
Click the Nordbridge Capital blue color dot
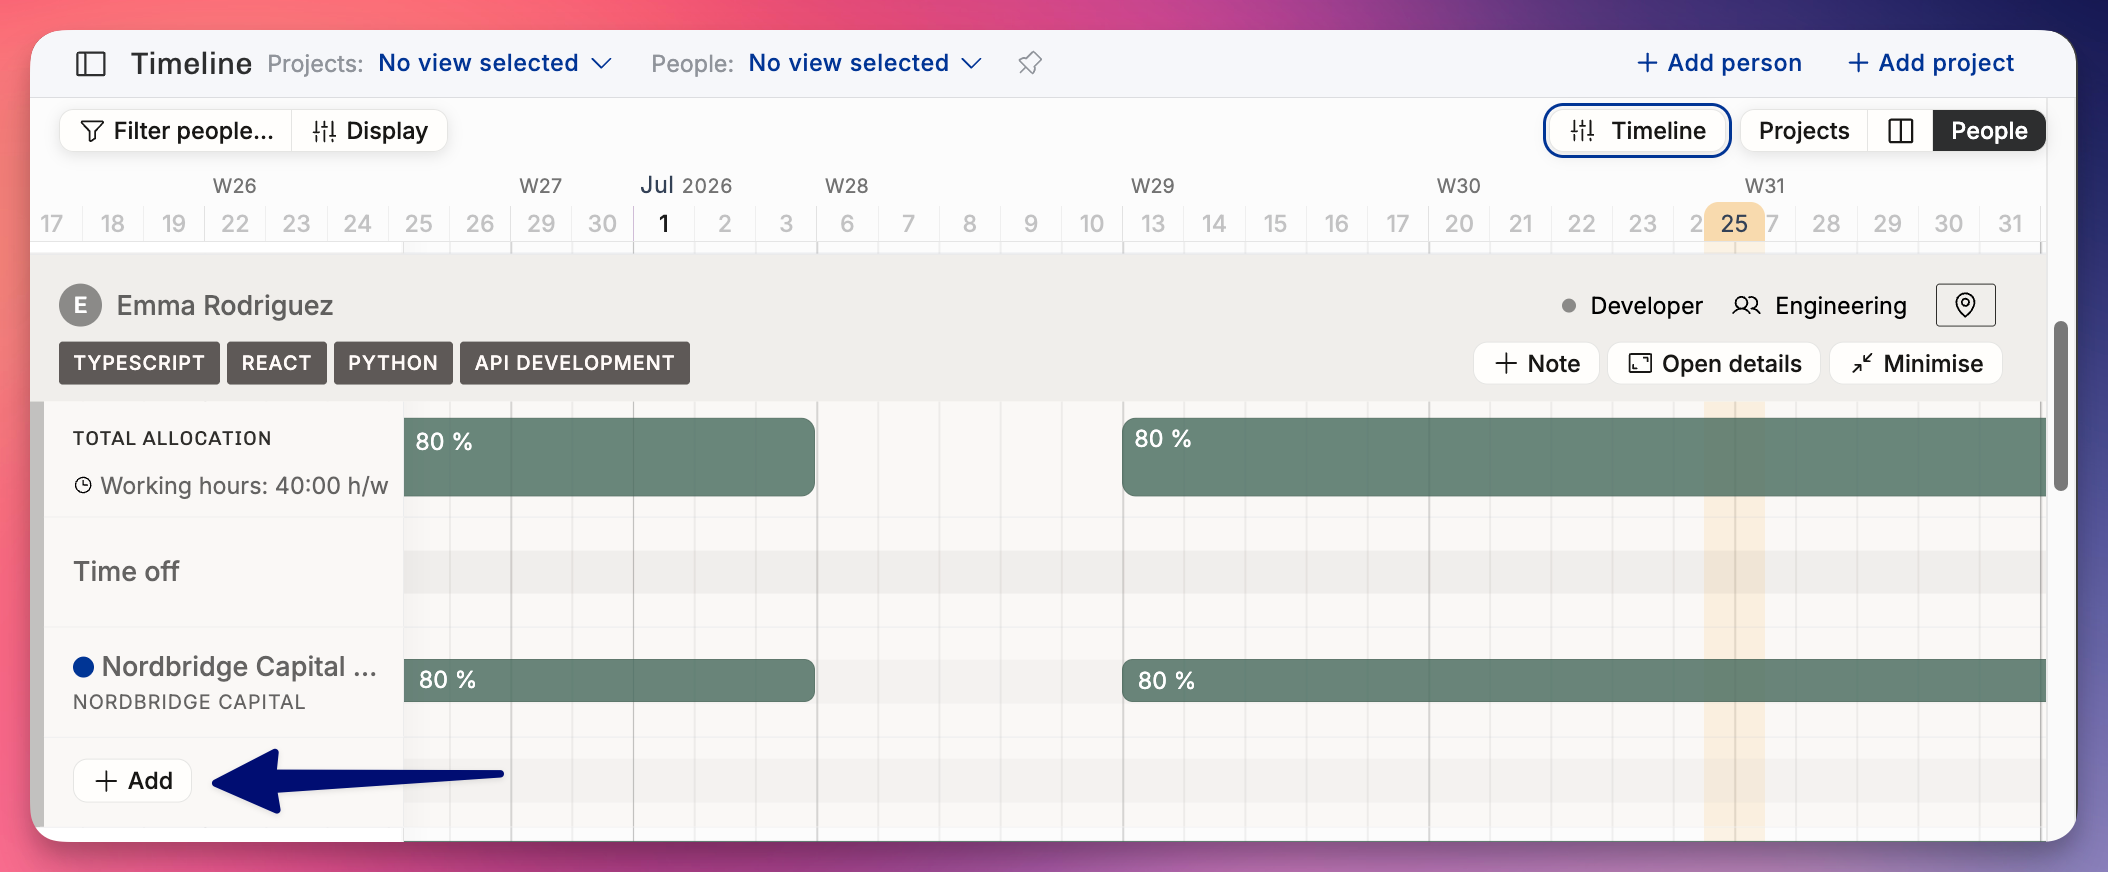(84, 667)
